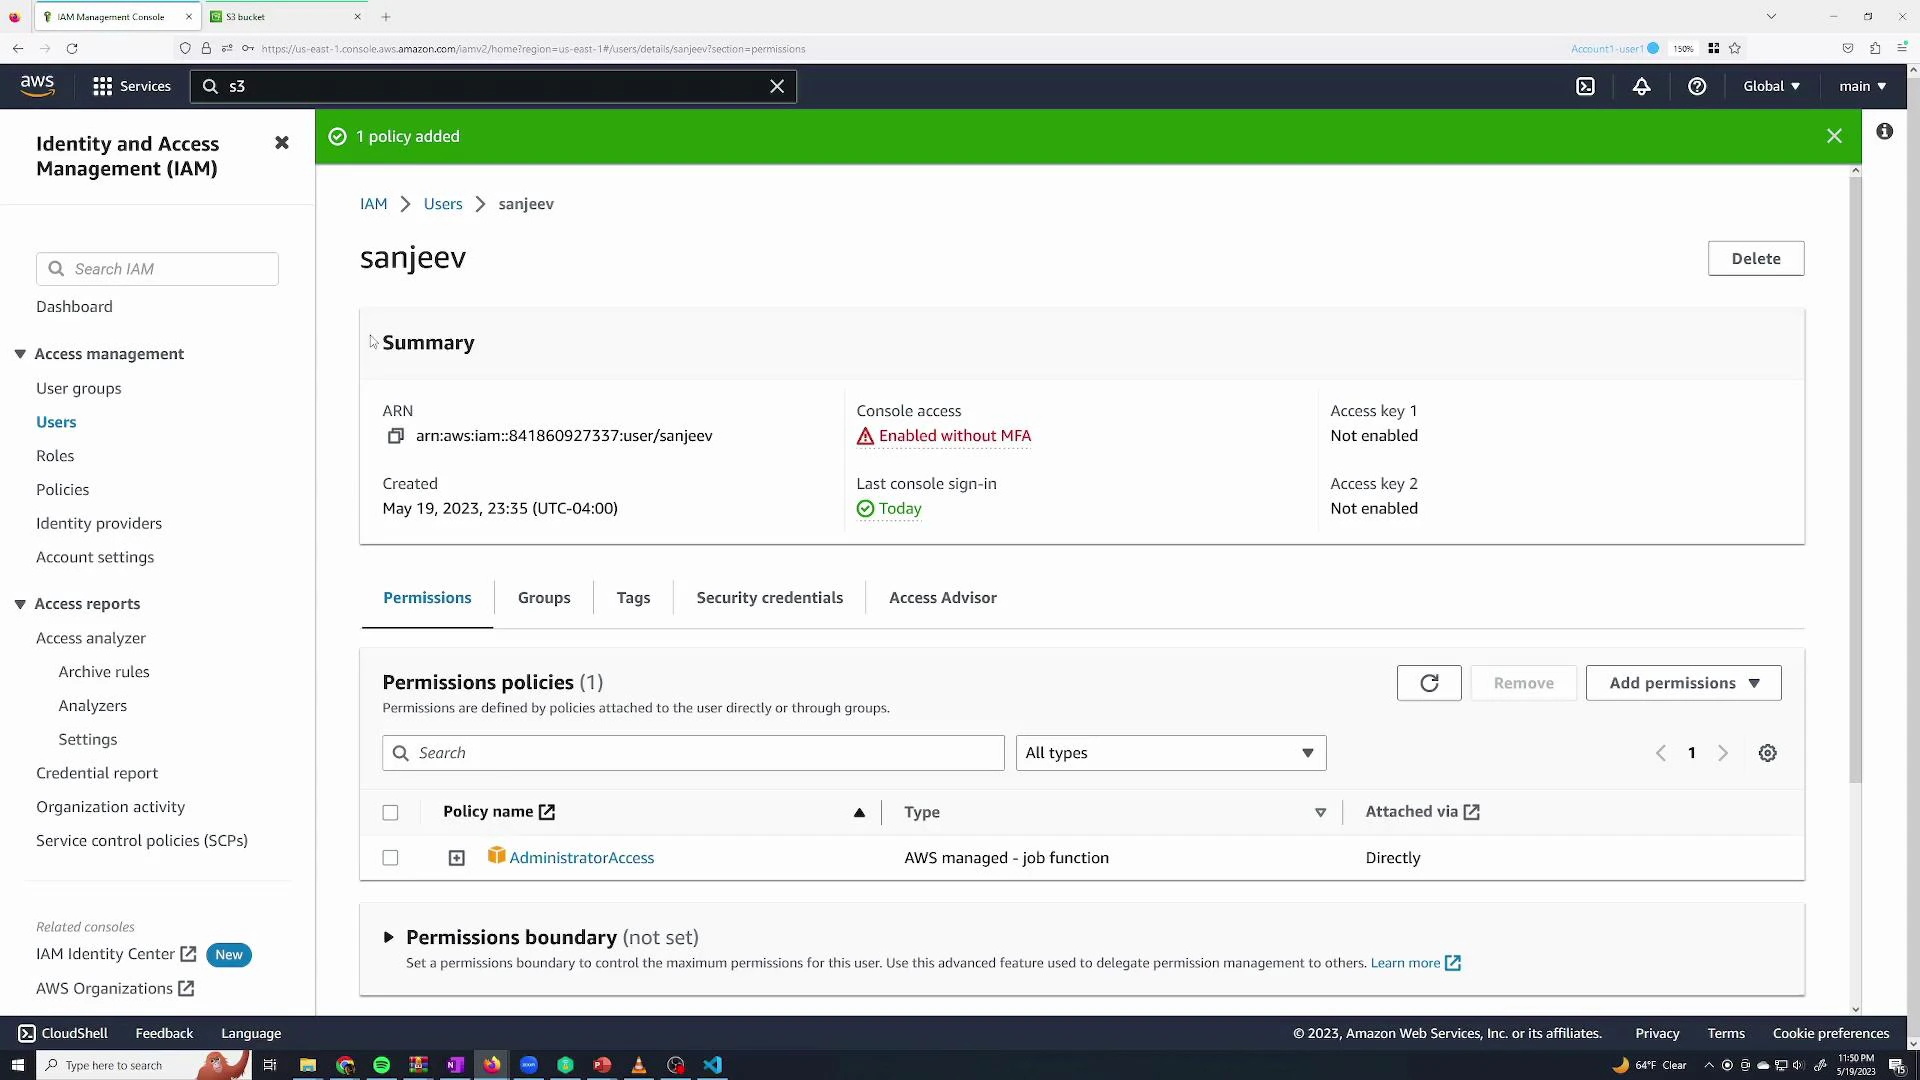1920x1080 pixels.
Task: Check the select-all policies checkbox
Action: (x=390, y=813)
